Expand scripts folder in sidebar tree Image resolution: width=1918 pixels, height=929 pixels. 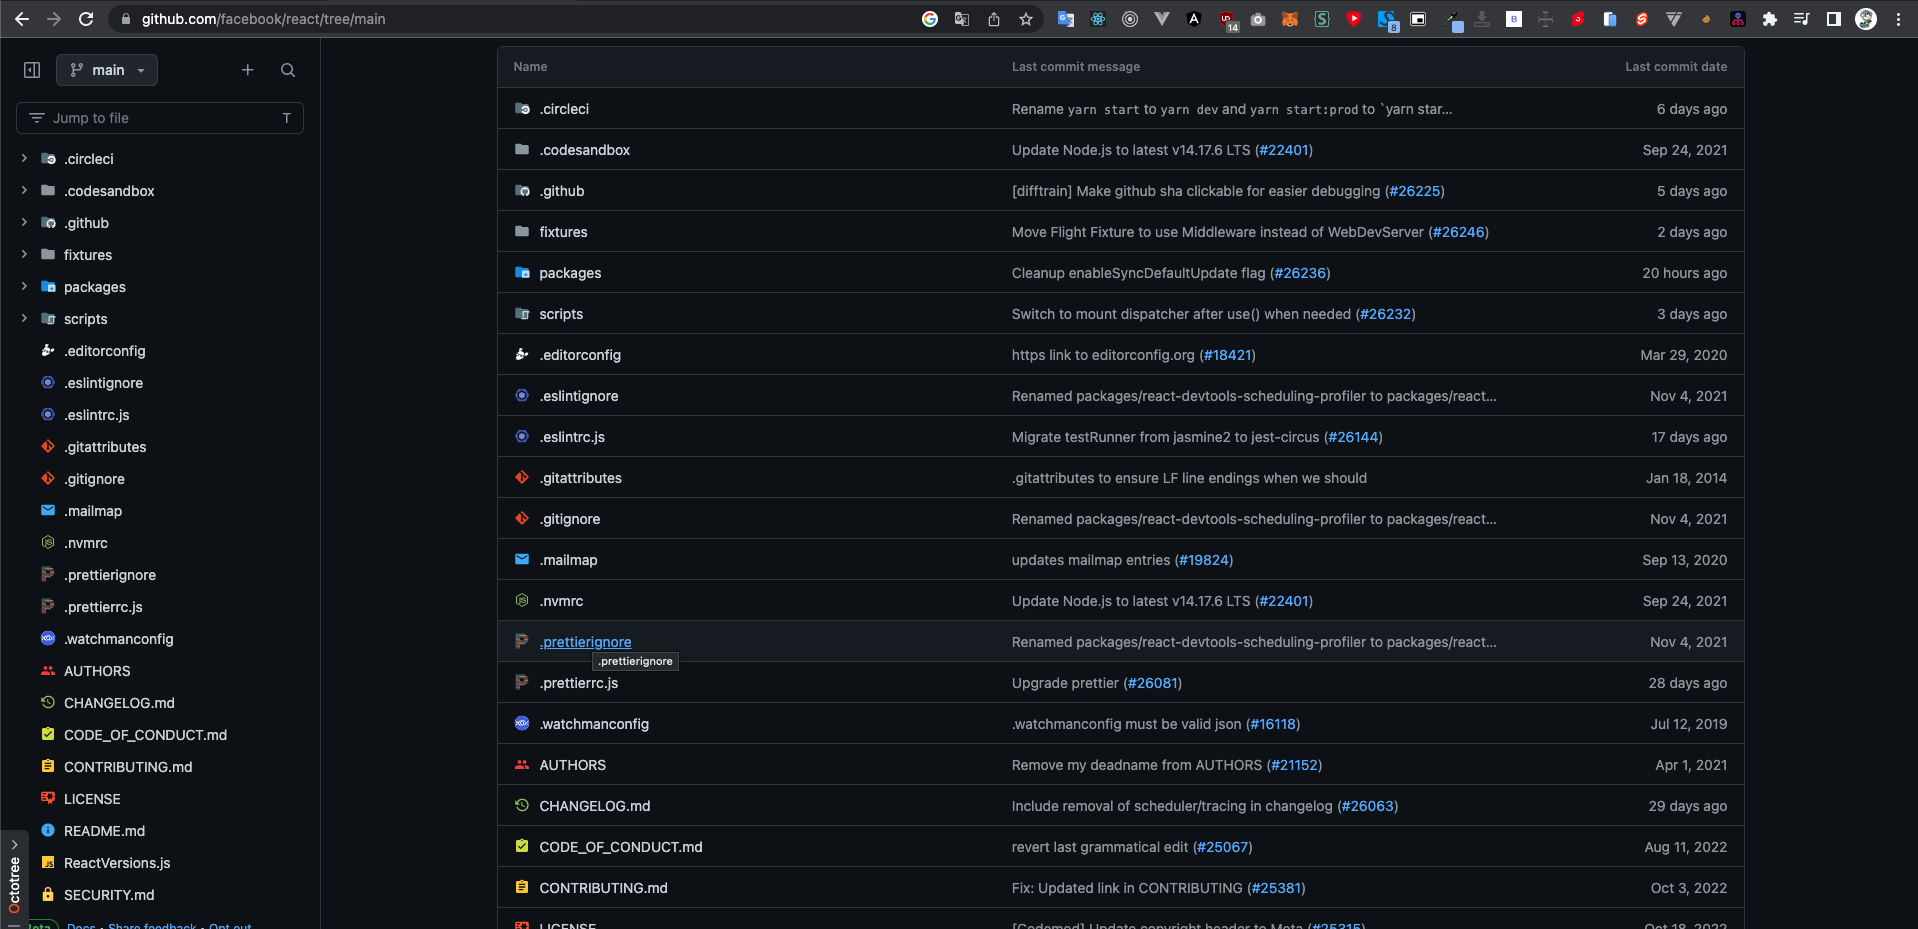24,318
